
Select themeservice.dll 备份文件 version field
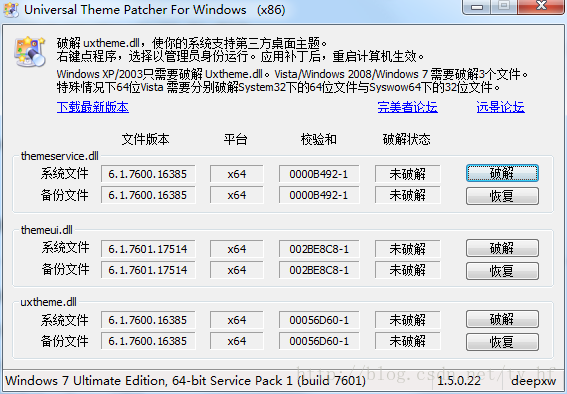148,195
